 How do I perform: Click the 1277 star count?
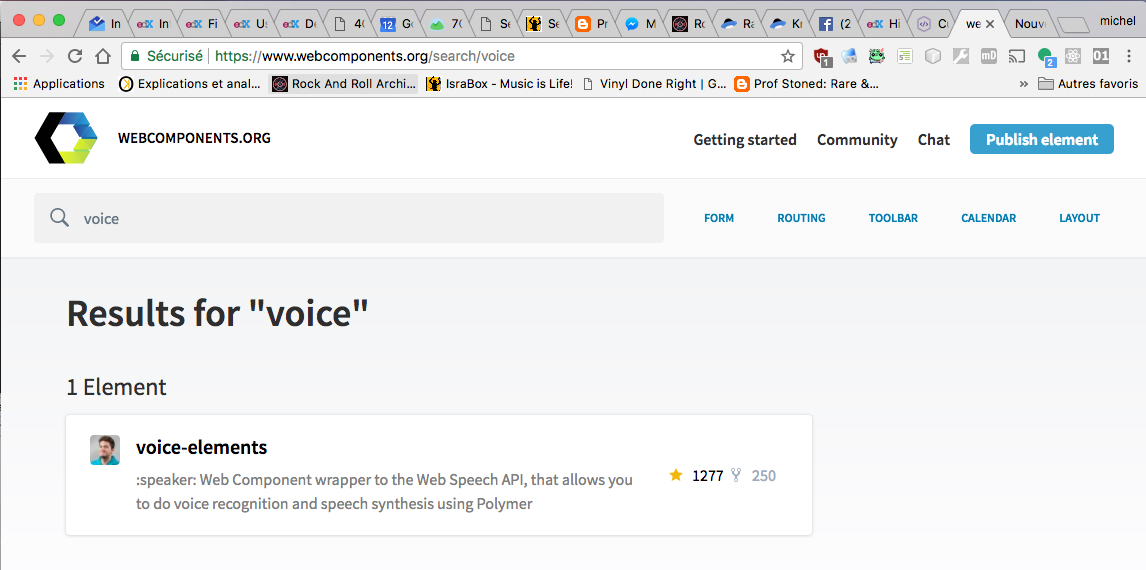pyautogui.click(x=707, y=476)
